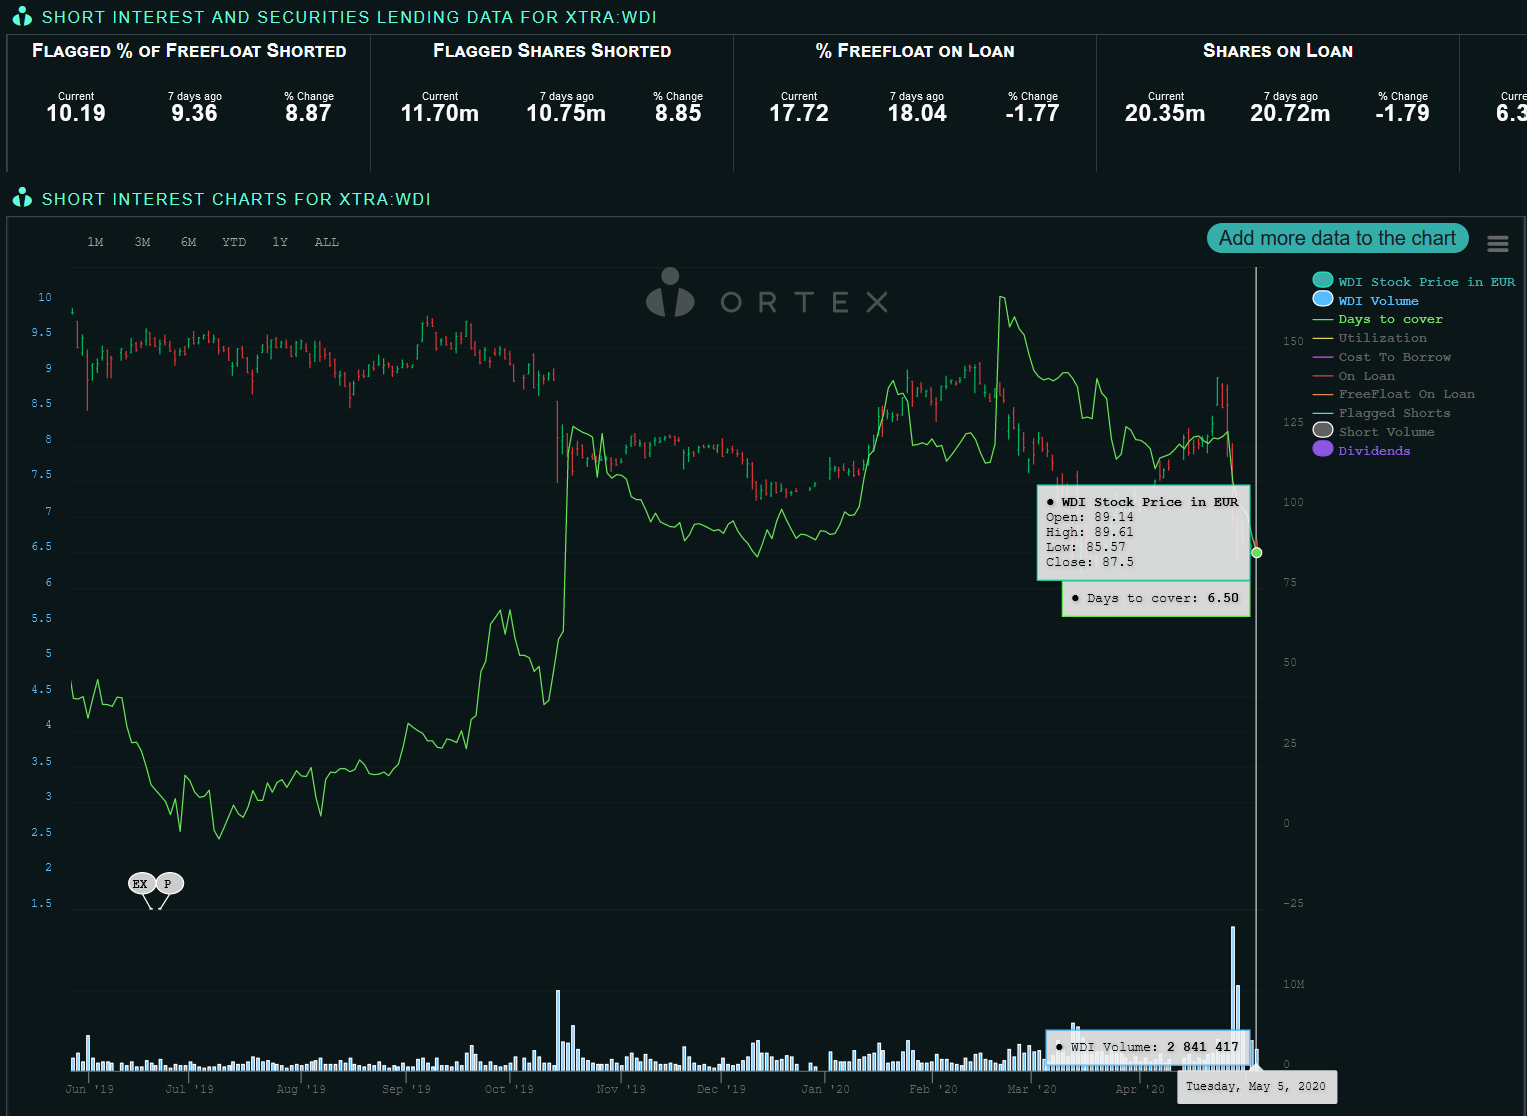The width and height of the screenshot is (1527, 1116).
Task: Click the purple Dividends legend swatch
Action: point(1323,449)
